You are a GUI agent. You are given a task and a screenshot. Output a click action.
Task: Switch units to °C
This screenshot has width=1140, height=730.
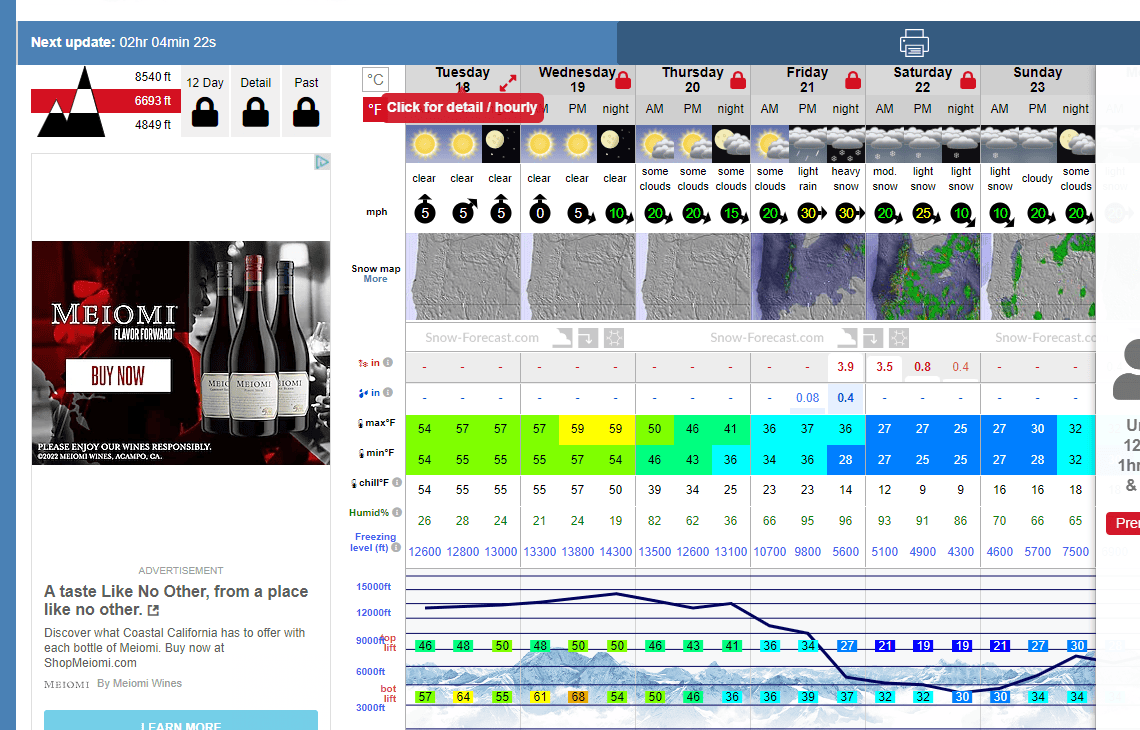375,79
